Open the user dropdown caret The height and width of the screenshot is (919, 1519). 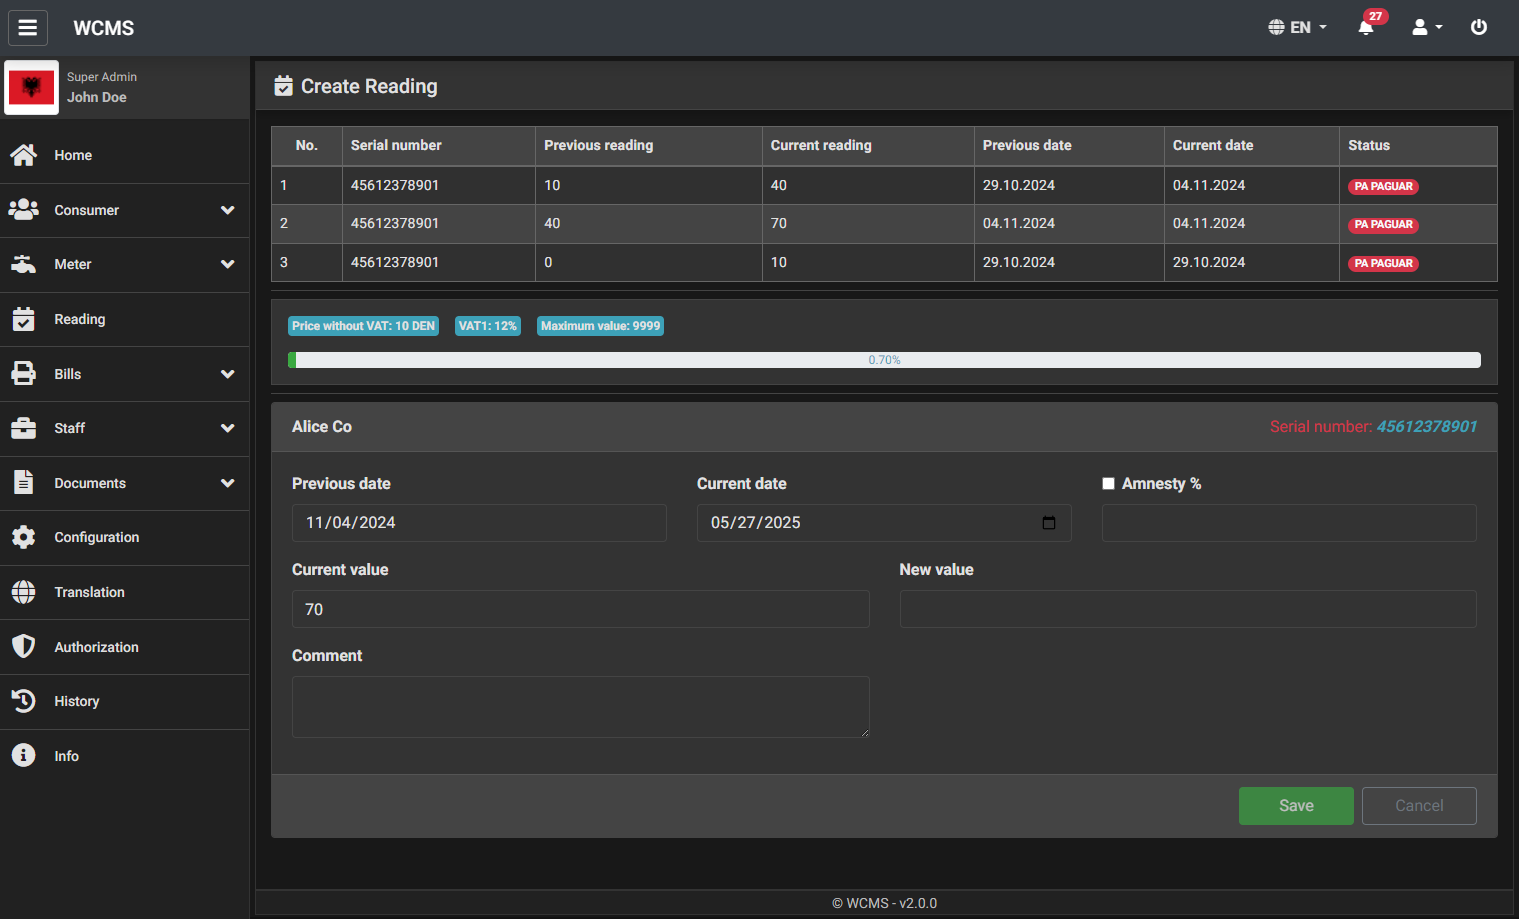point(1439,28)
